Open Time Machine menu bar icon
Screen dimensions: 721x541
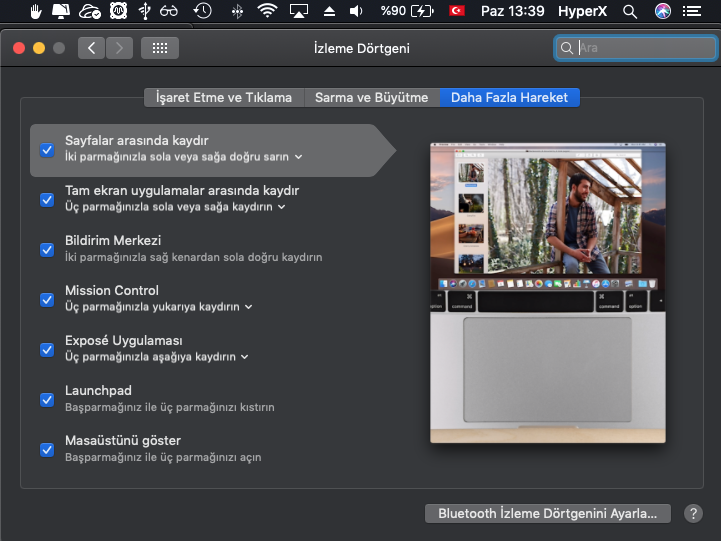click(x=202, y=12)
